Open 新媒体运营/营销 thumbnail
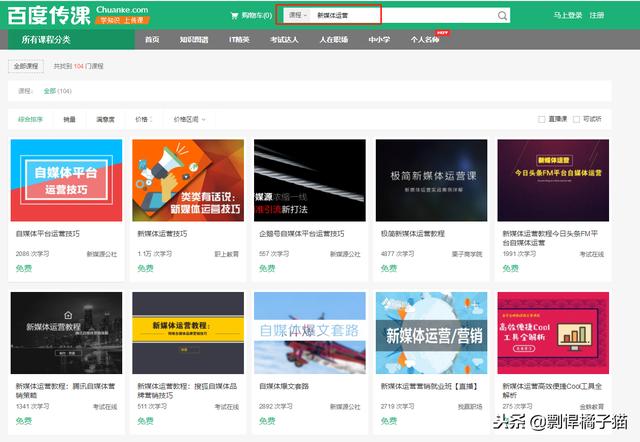The image size is (640, 442). [431, 333]
